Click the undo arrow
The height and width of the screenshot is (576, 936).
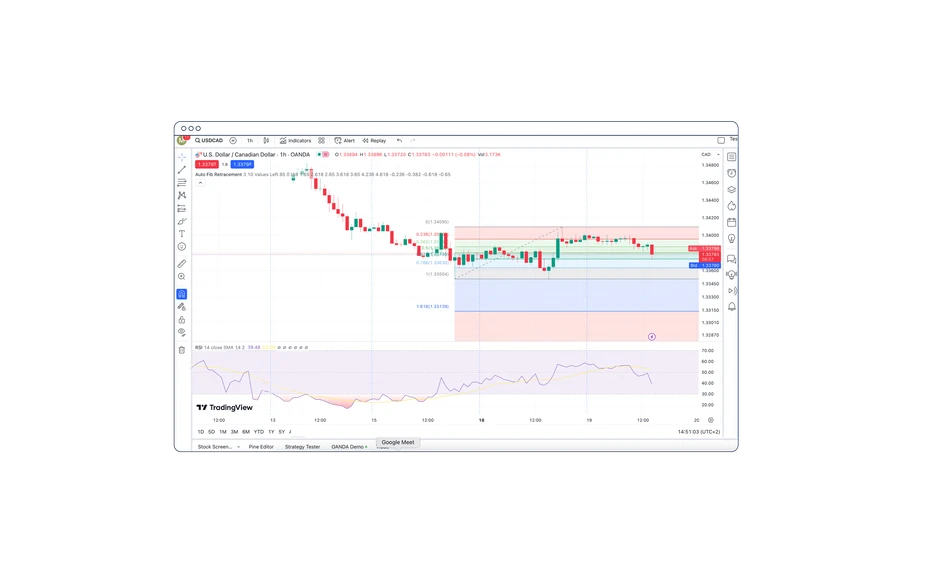[399, 141]
